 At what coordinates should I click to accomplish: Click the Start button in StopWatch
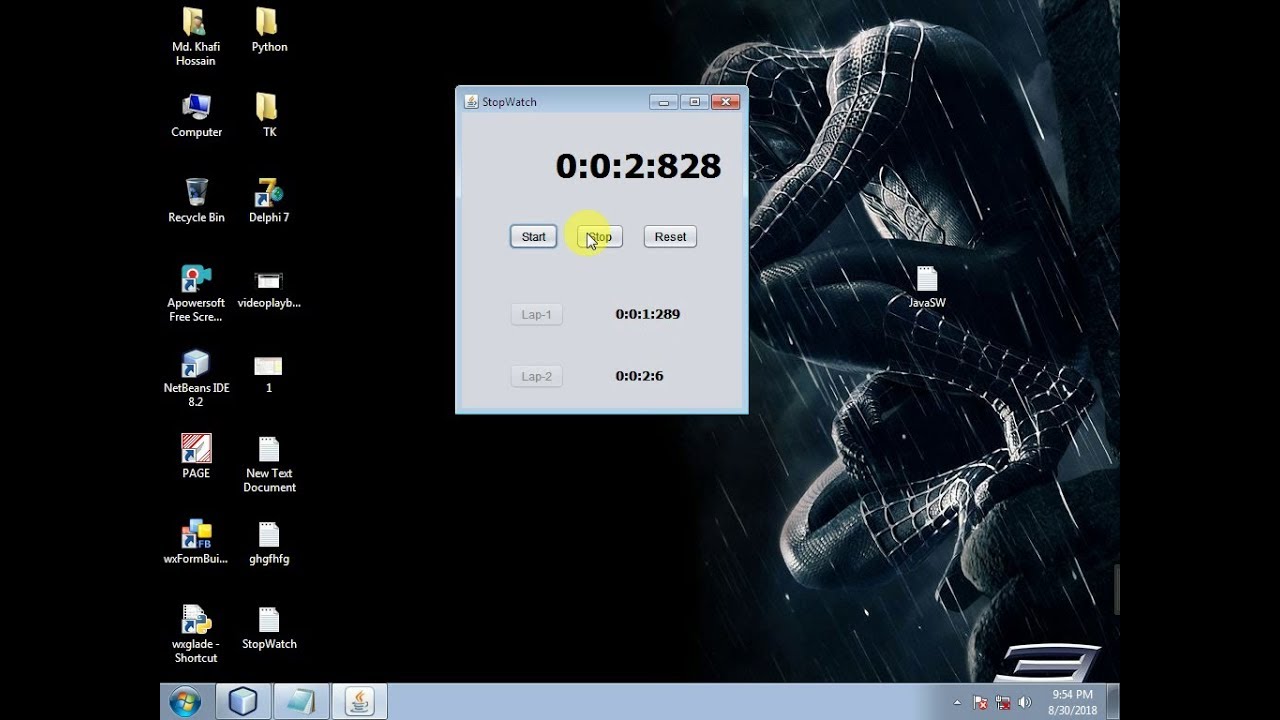pyautogui.click(x=533, y=237)
